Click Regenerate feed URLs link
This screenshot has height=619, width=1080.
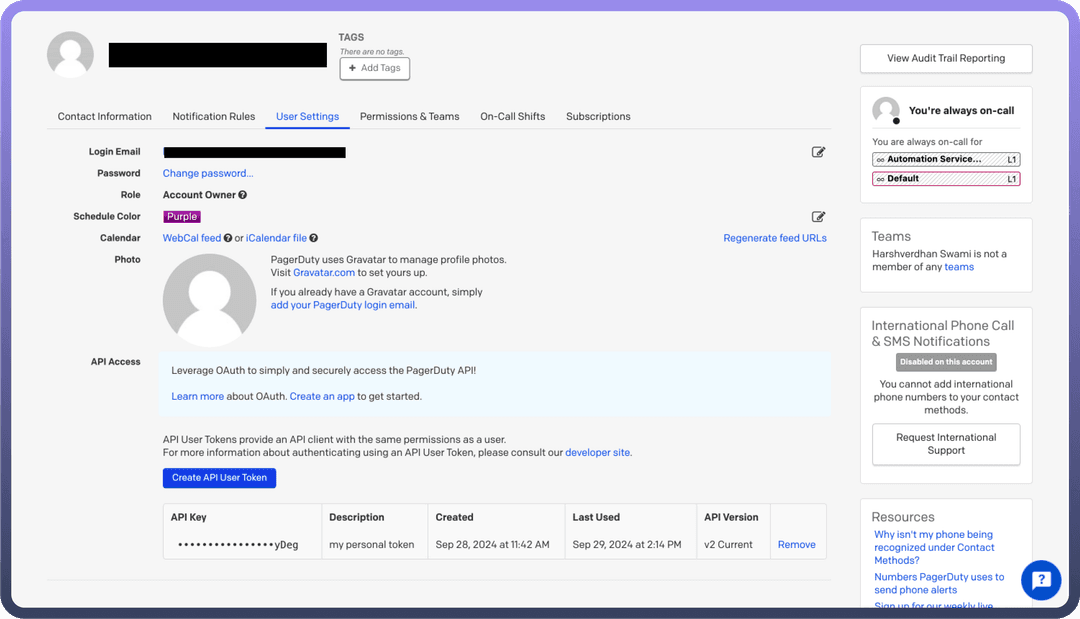click(775, 238)
